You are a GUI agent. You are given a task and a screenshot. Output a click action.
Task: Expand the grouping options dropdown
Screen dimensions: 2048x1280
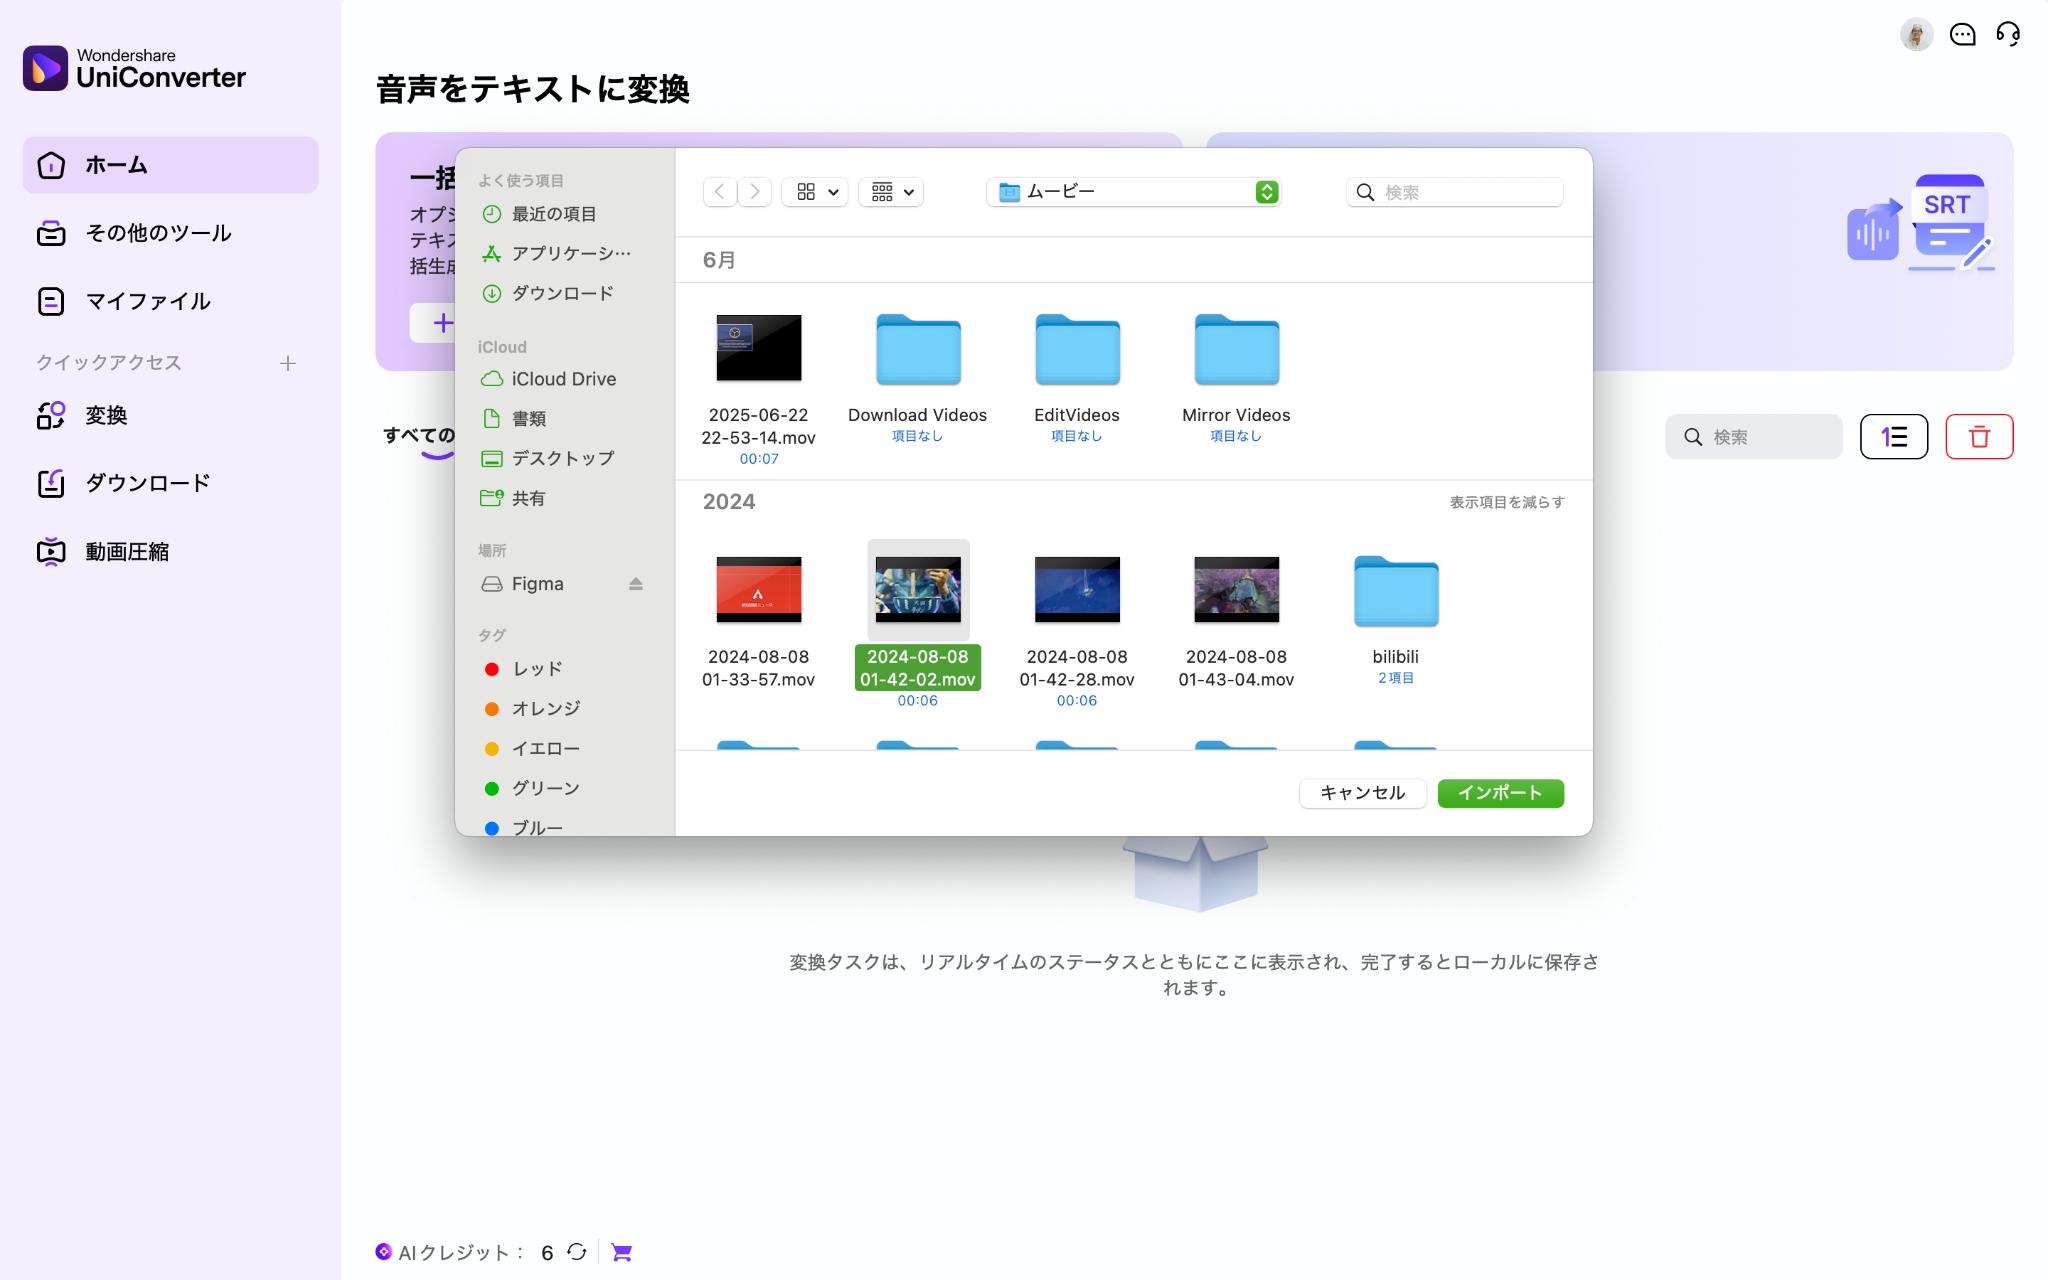891,192
